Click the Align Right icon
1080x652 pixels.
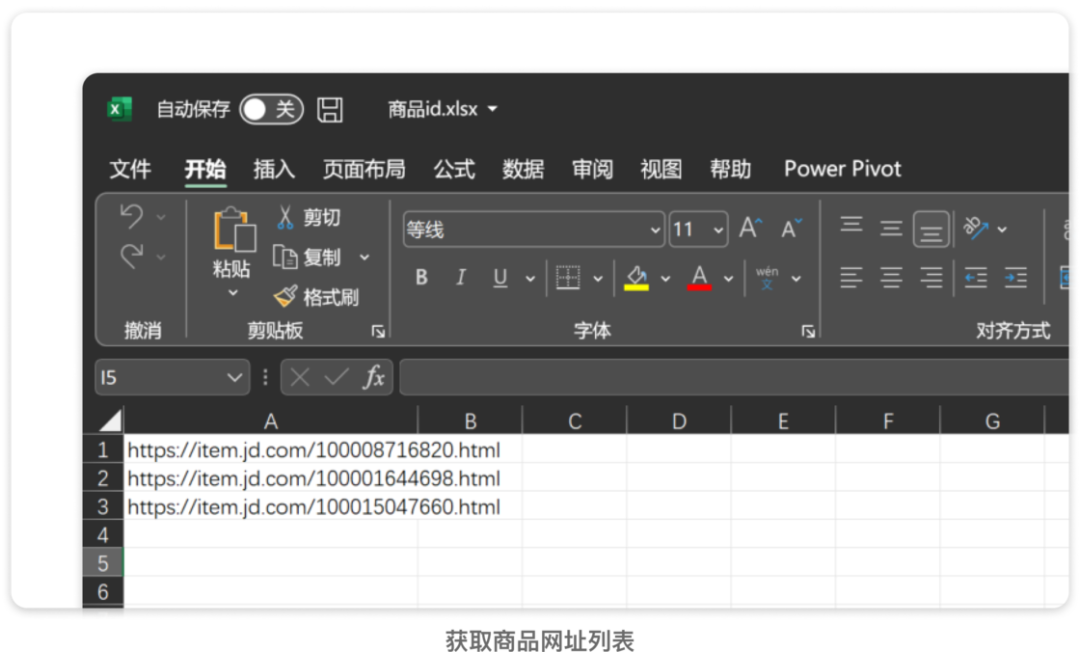(x=931, y=277)
